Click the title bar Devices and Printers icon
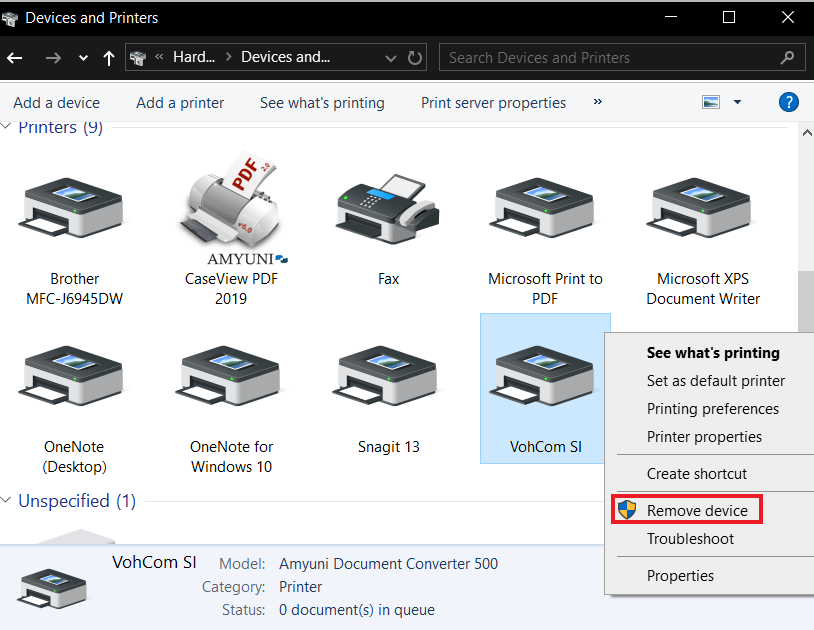This screenshot has height=630, width=814. [x=10, y=19]
